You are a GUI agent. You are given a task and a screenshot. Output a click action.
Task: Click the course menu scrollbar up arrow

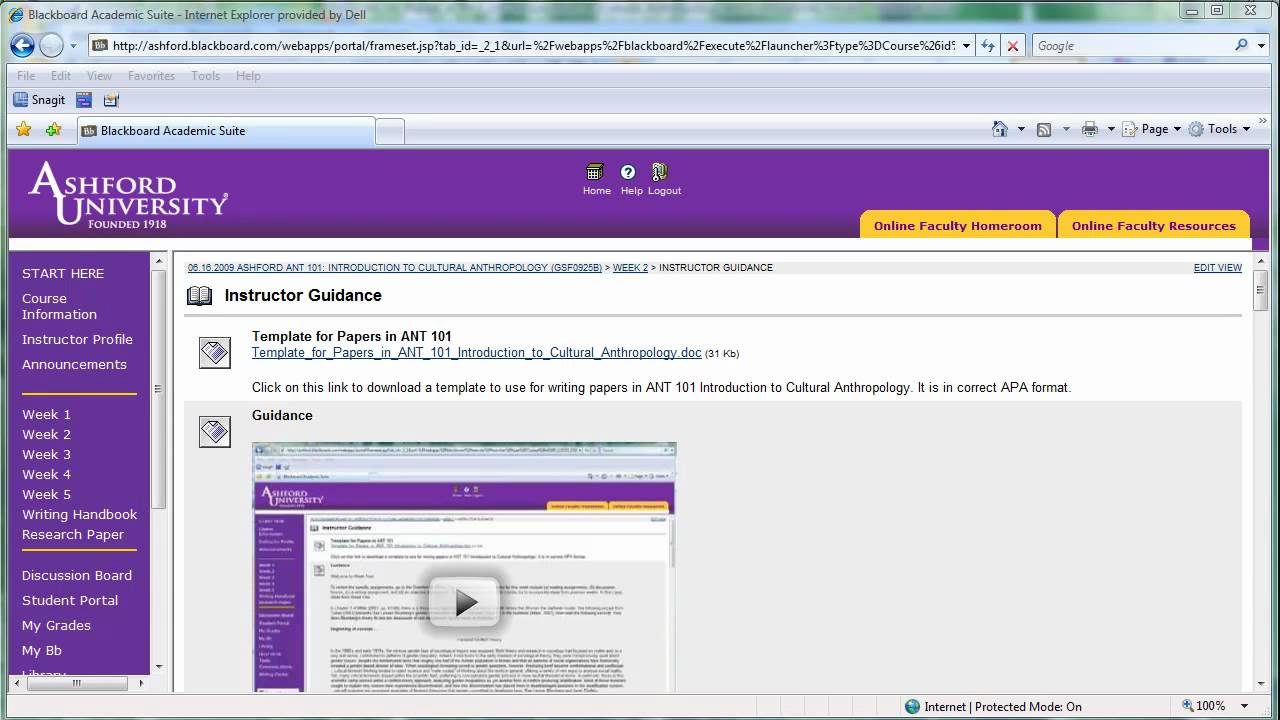(x=158, y=261)
